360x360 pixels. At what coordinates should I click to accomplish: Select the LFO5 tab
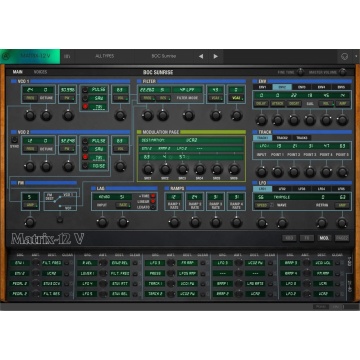pos(341,189)
